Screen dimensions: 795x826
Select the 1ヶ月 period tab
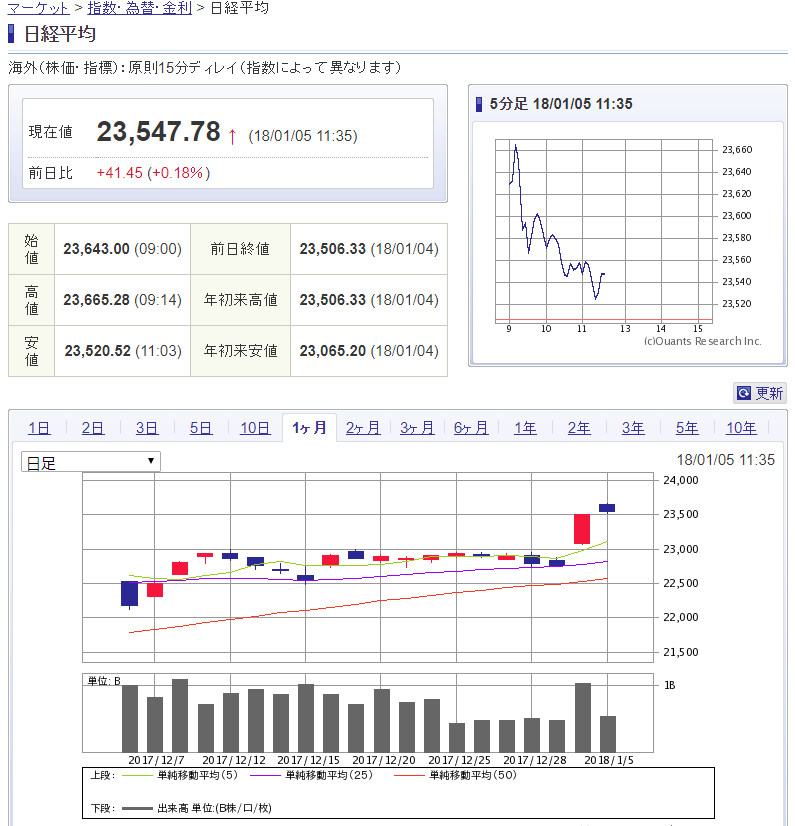coord(309,428)
